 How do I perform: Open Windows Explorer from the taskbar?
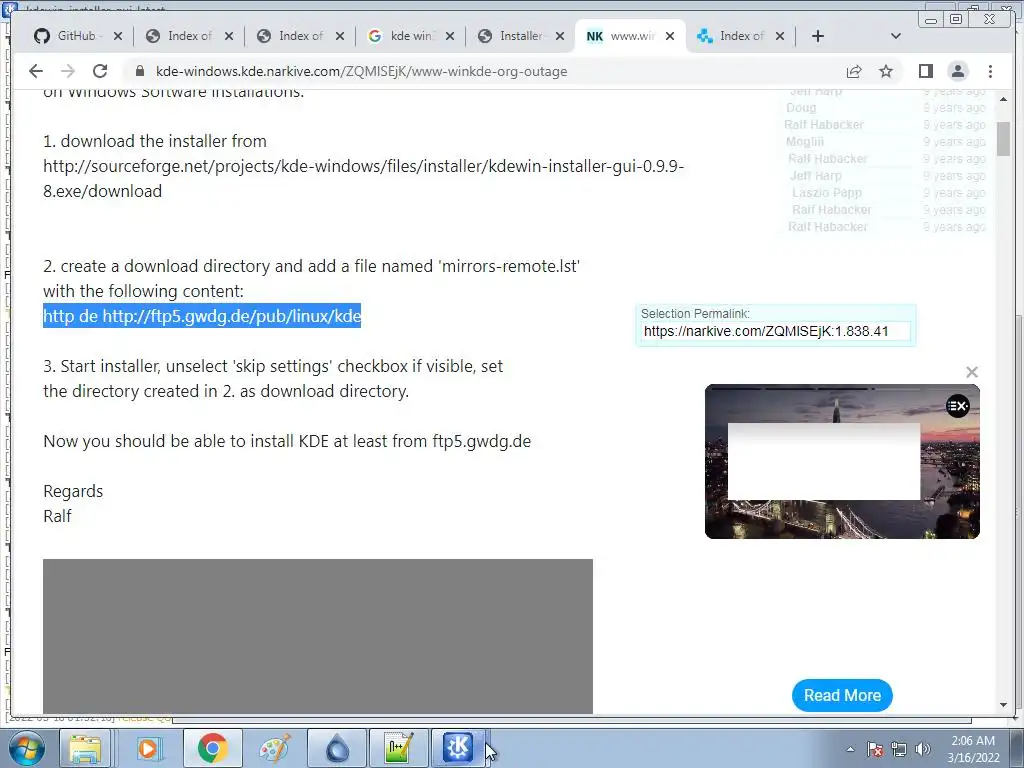click(x=85, y=748)
